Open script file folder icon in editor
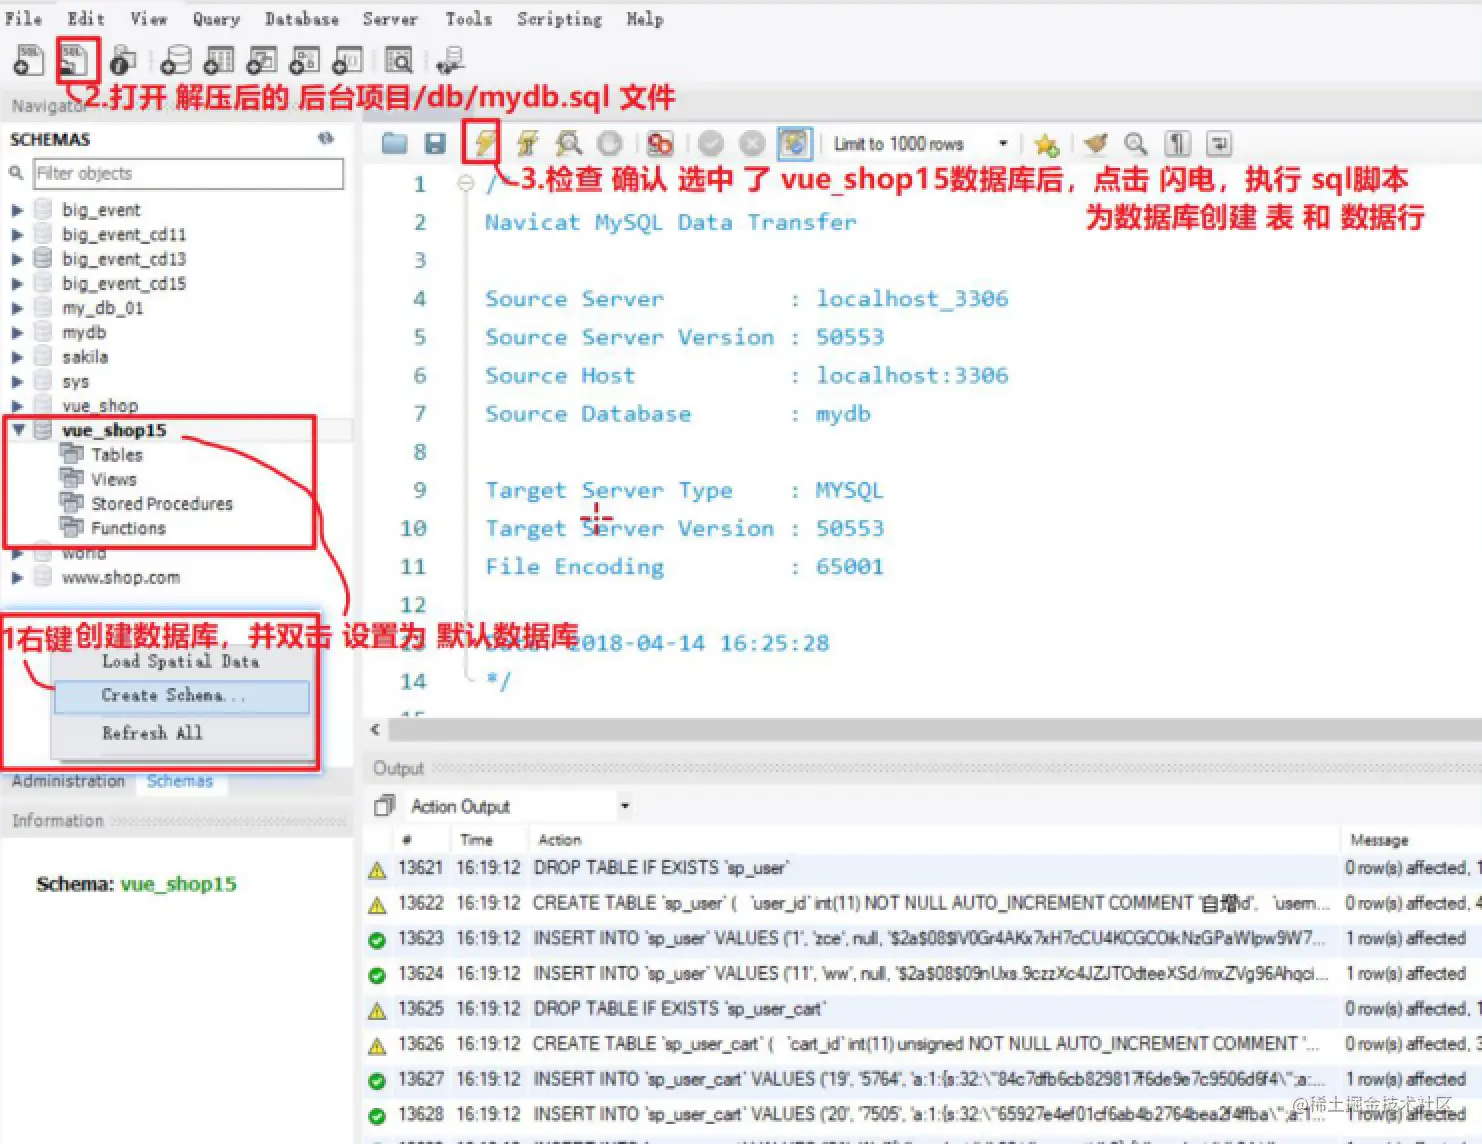 pyautogui.click(x=394, y=144)
